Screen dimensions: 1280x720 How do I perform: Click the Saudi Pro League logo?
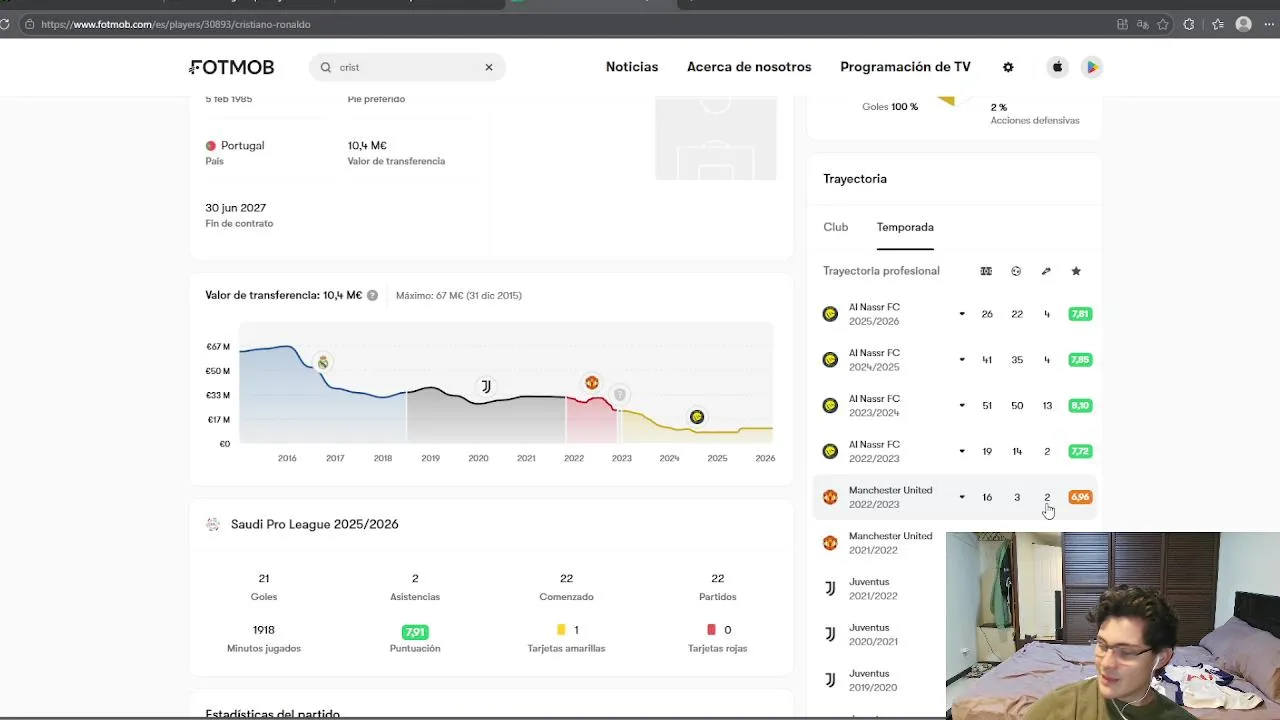click(x=212, y=524)
